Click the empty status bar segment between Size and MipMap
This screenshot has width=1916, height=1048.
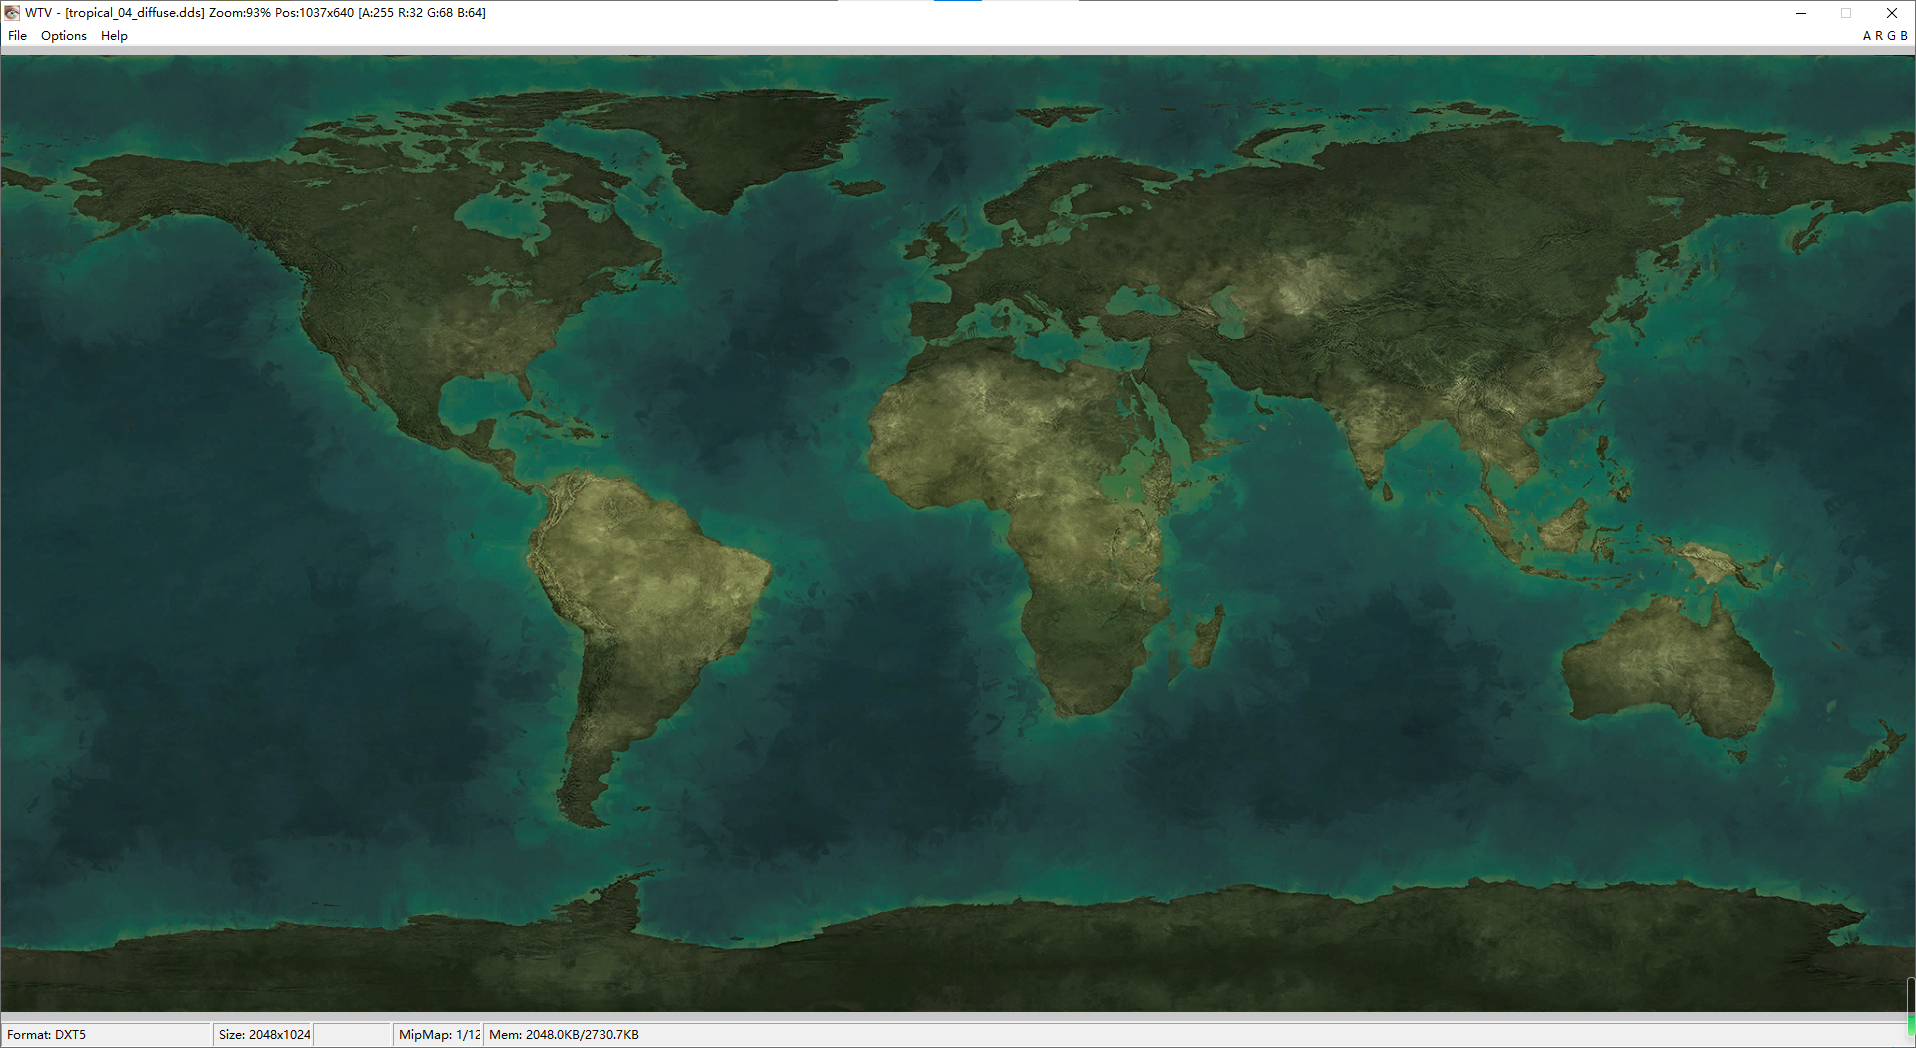point(352,1035)
